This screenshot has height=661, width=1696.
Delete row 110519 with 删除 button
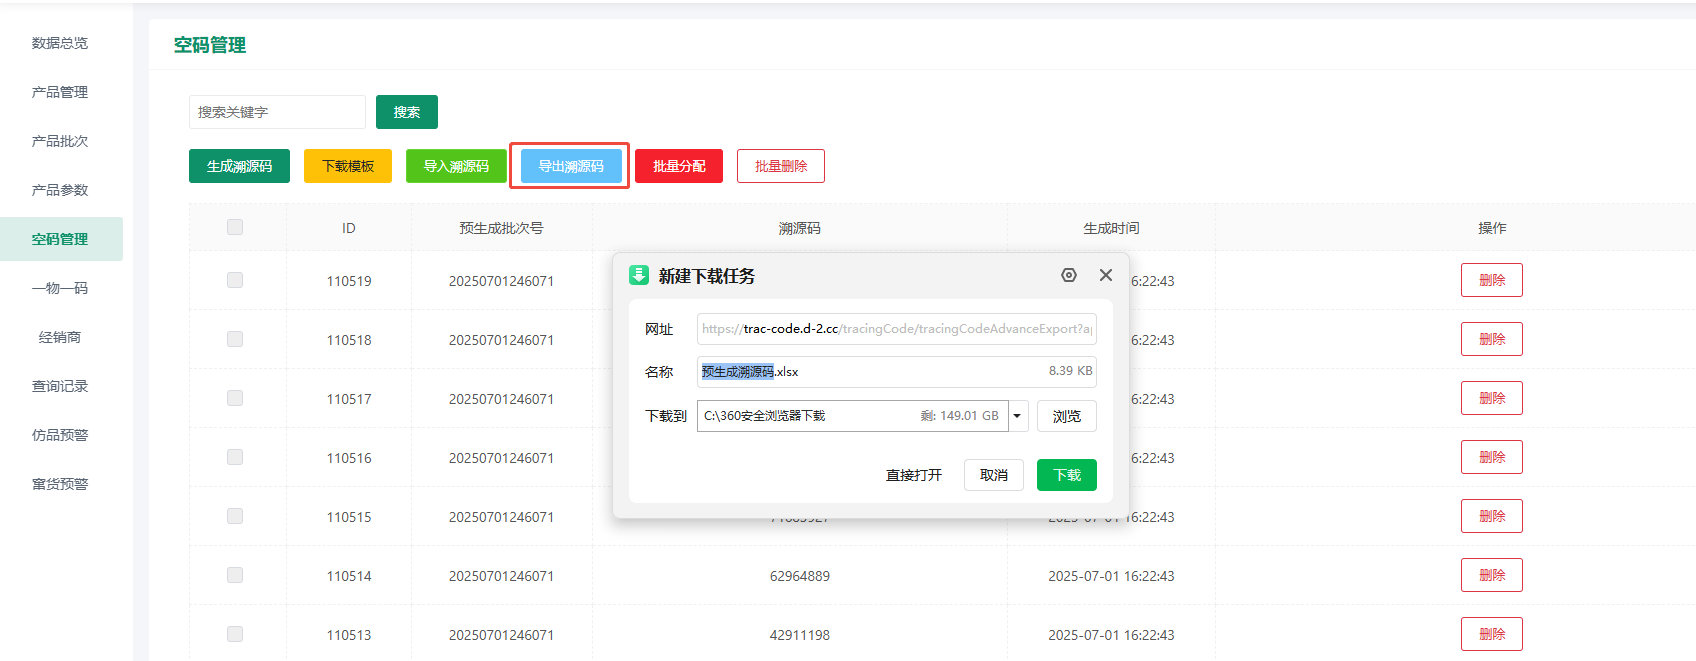click(x=1491, y=280)
